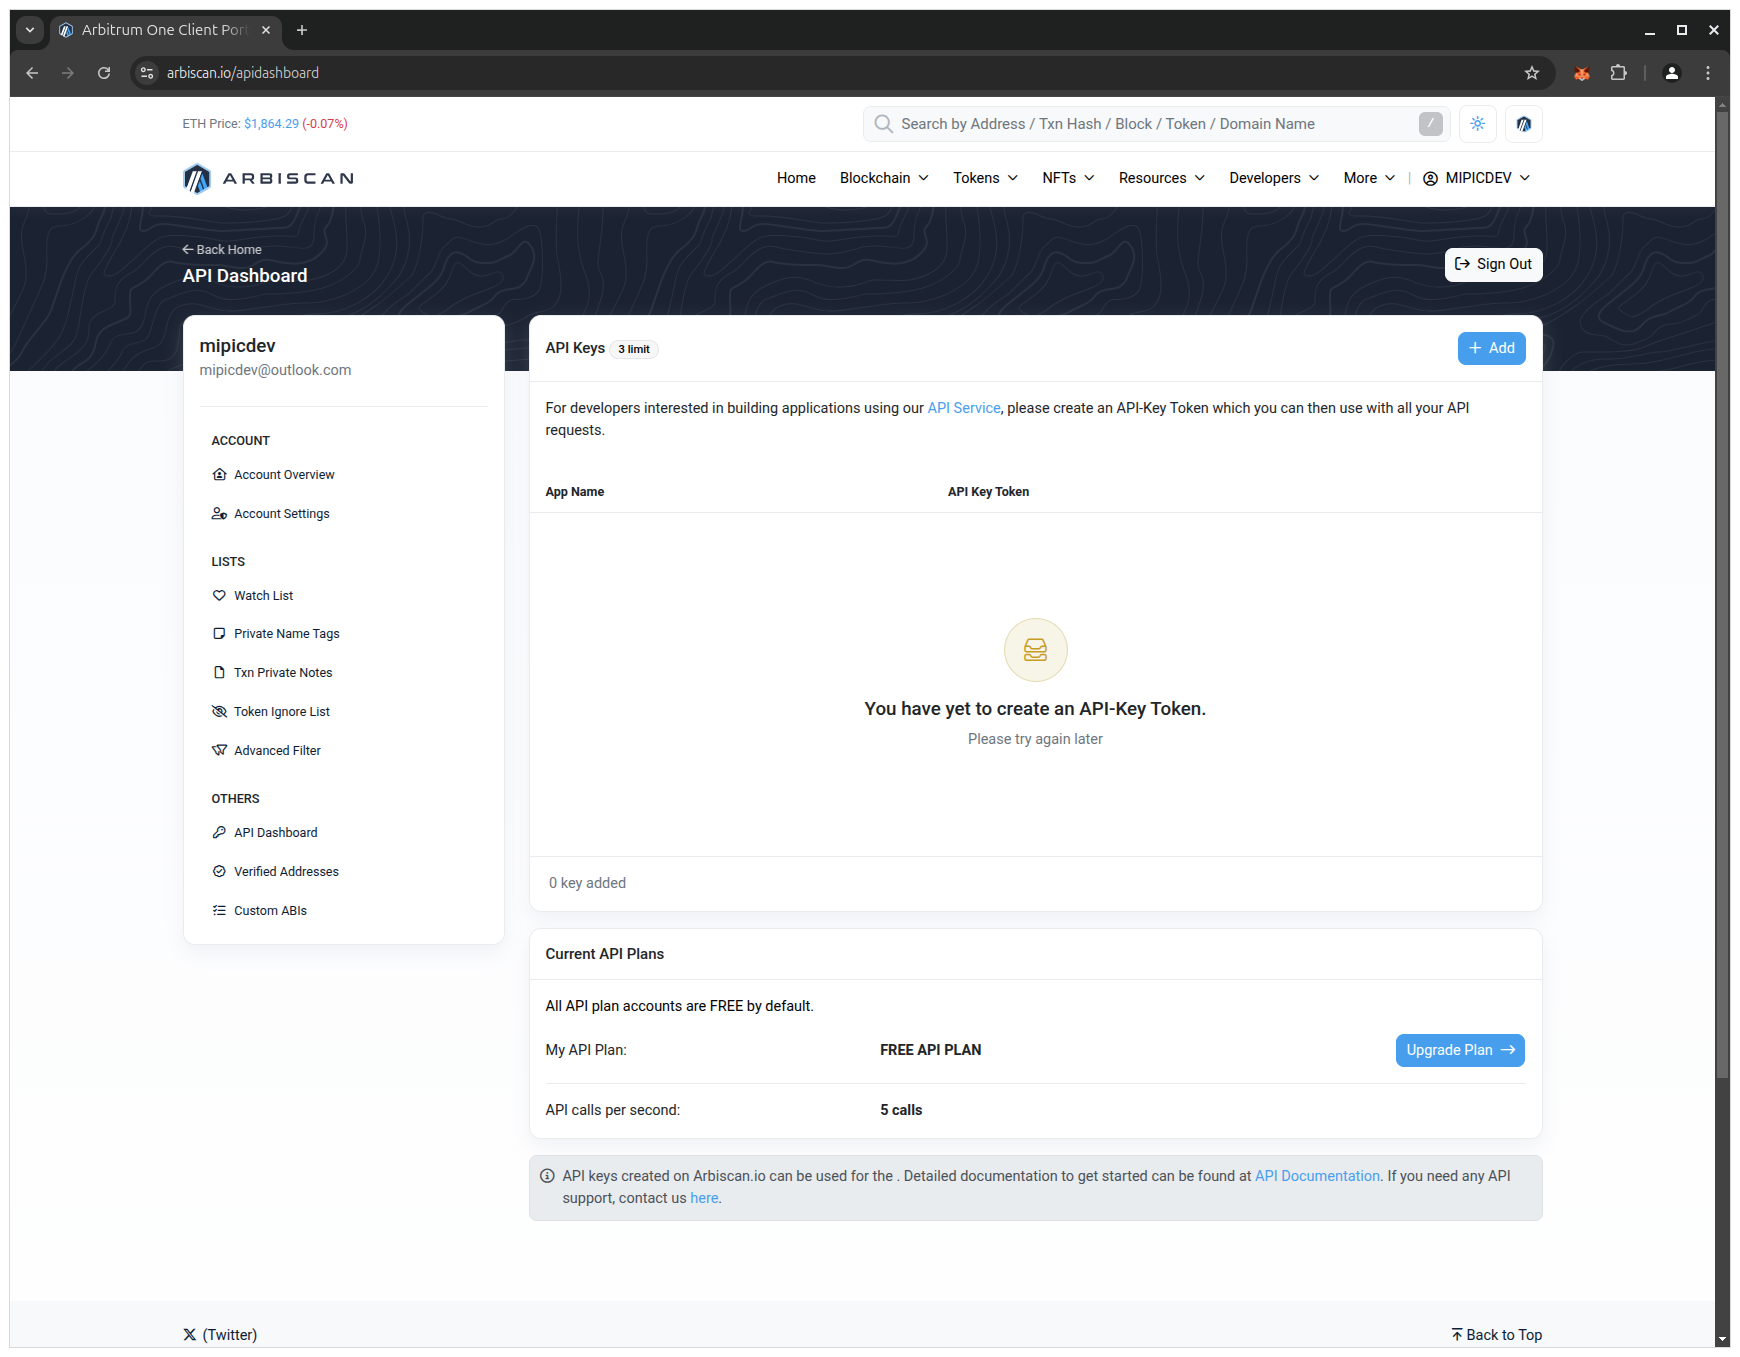Click the Arbiscan logo
Viewport: 1740px width, 1357px height.
268,178
